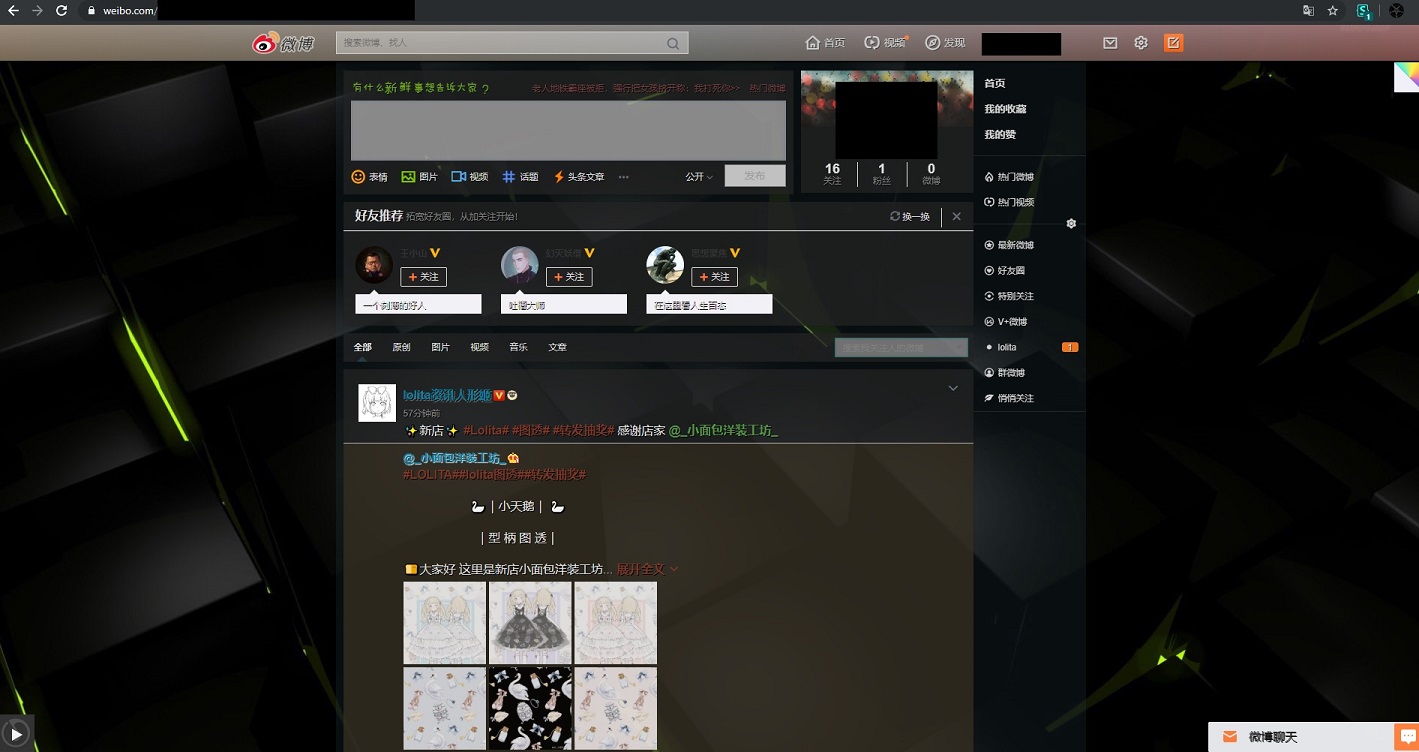The image size is (1419, 752).
Task: Select 最新微博 in the sidebar
Action: pos(1009,245)
